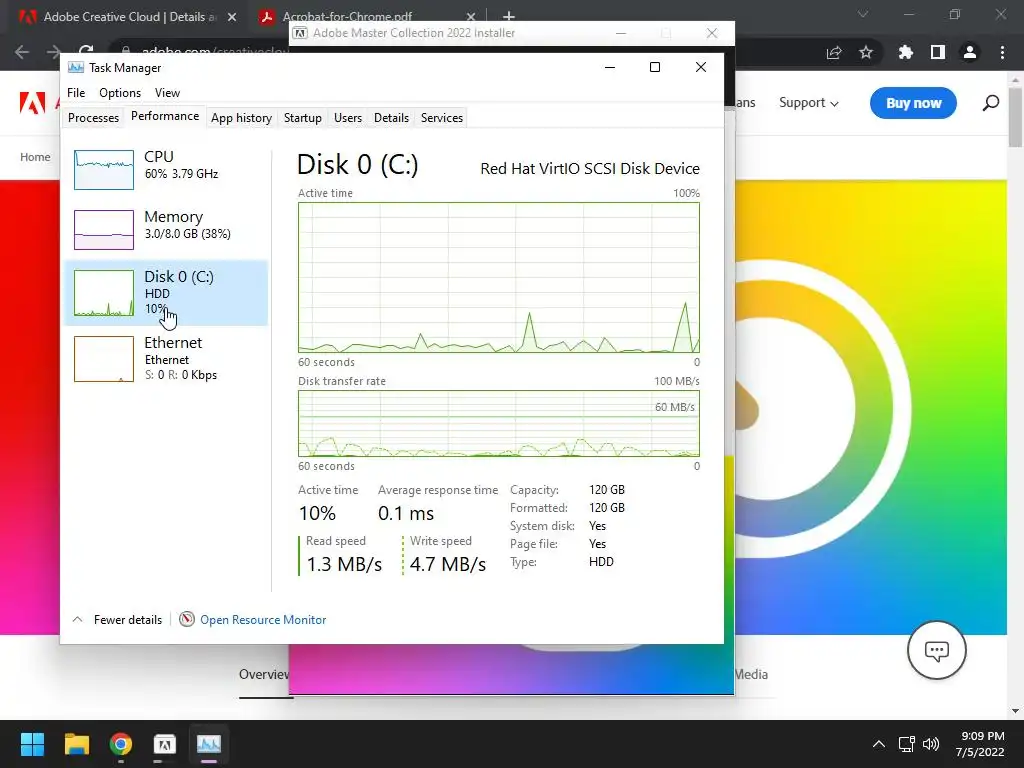Open the Adobe chat support bubble
This screenshot has height=768, width=1024.
pos(936,650)
